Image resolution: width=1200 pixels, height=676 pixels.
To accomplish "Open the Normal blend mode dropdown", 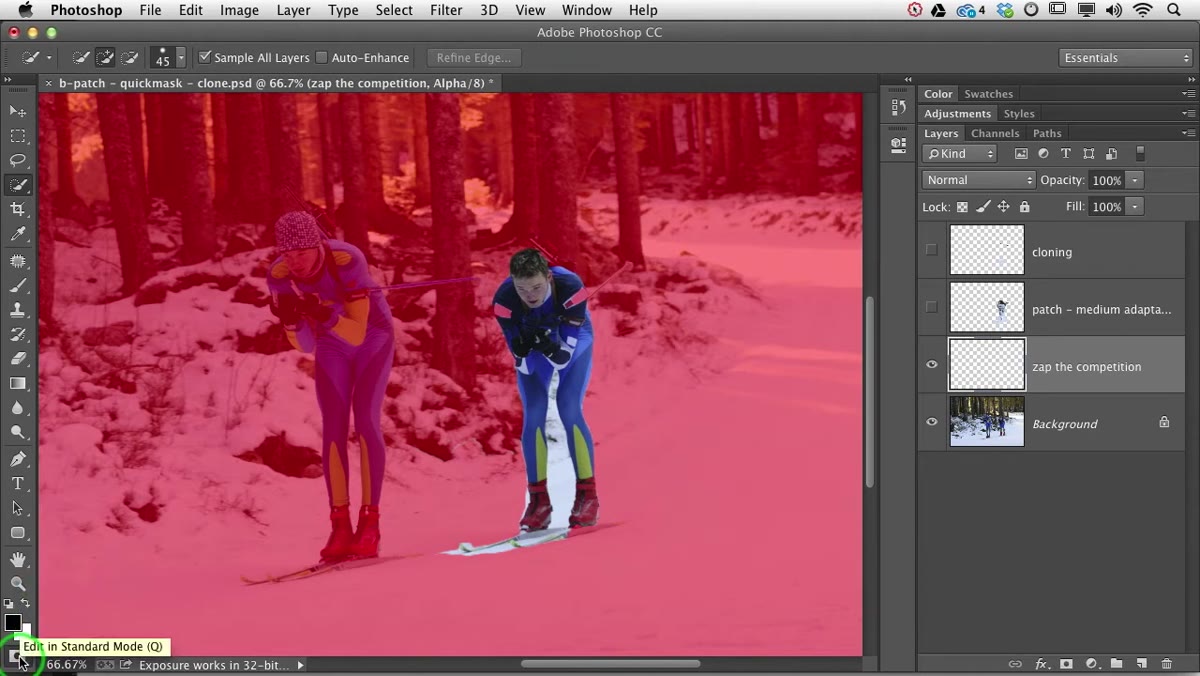I will tap(979, 180).
